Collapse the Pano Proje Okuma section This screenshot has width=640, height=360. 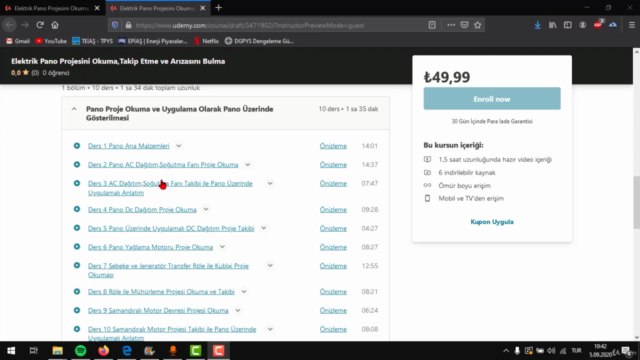click(74, 109)
